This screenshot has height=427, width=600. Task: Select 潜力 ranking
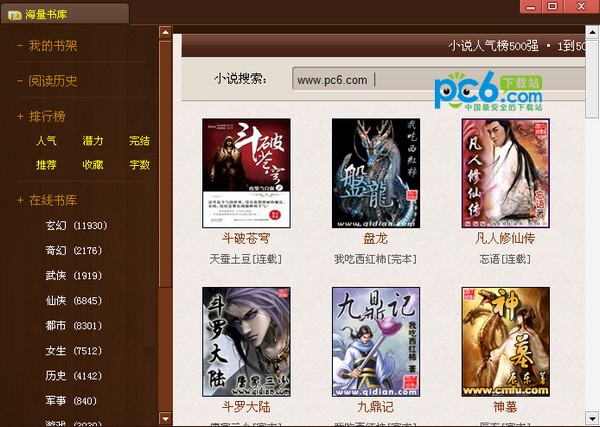pyautogui.click(x=93, y=141)
